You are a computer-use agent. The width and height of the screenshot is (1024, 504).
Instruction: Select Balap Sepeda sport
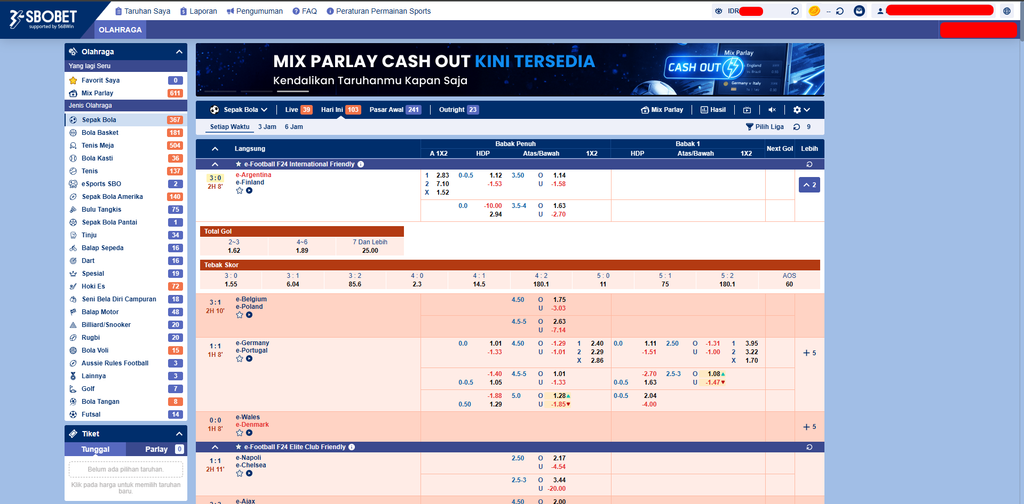pos(125,248)
